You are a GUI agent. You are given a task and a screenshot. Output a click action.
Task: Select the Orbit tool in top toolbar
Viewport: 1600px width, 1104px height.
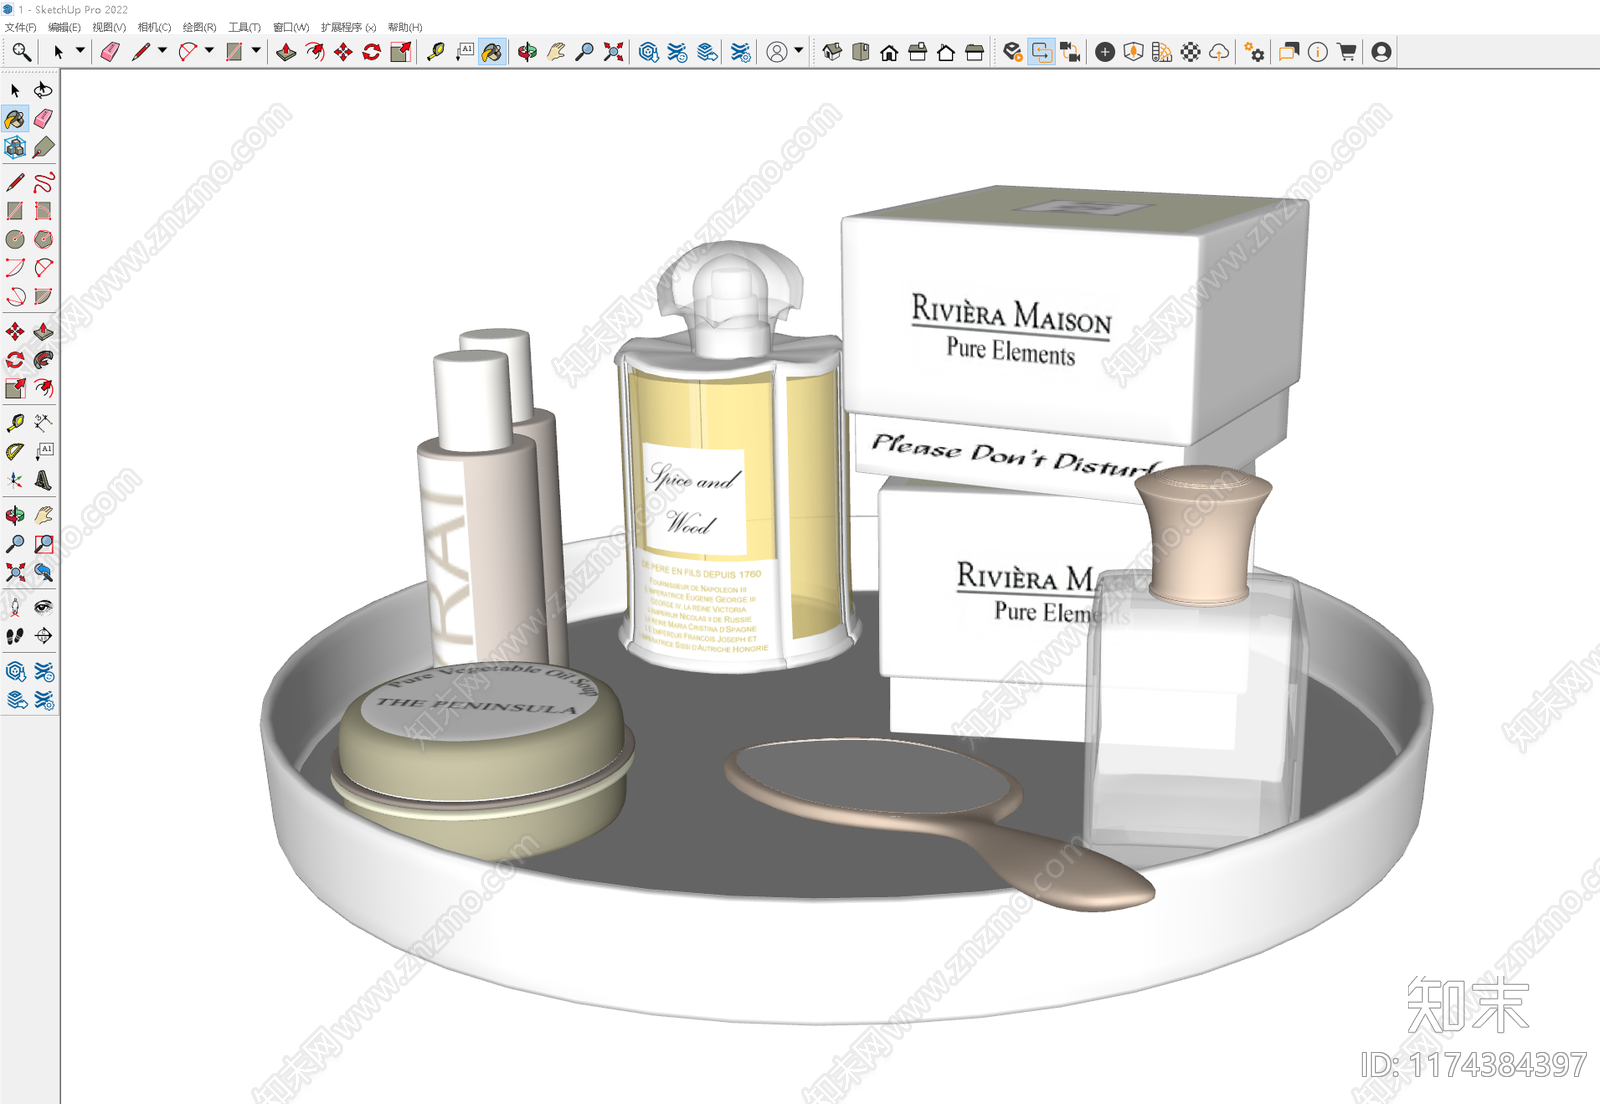tap(527, 52)
